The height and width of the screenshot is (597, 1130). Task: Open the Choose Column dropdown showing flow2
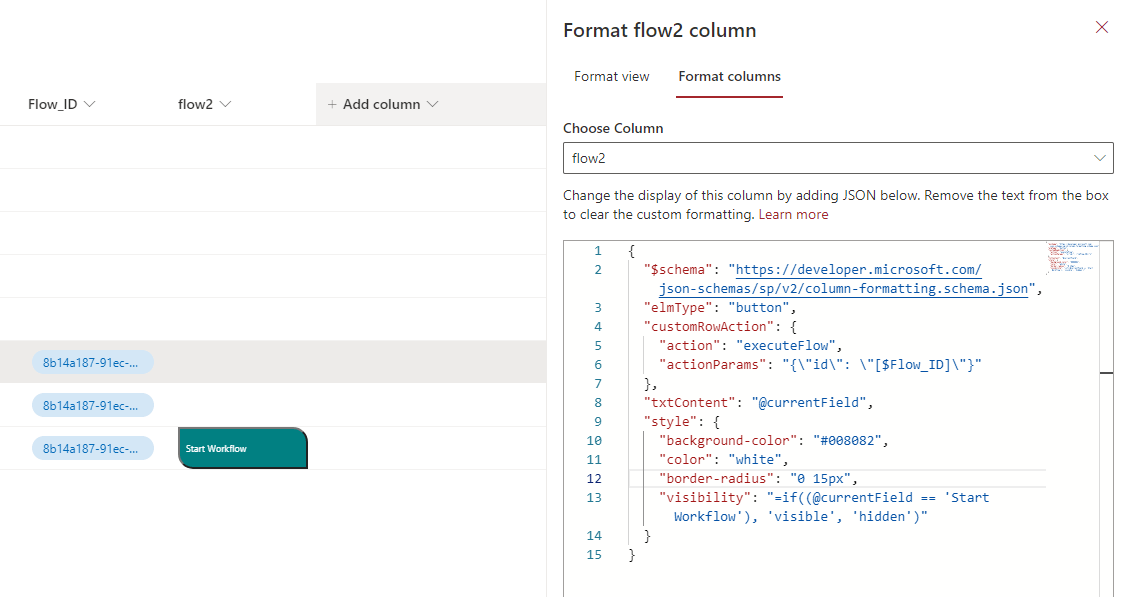pos(837,158)
